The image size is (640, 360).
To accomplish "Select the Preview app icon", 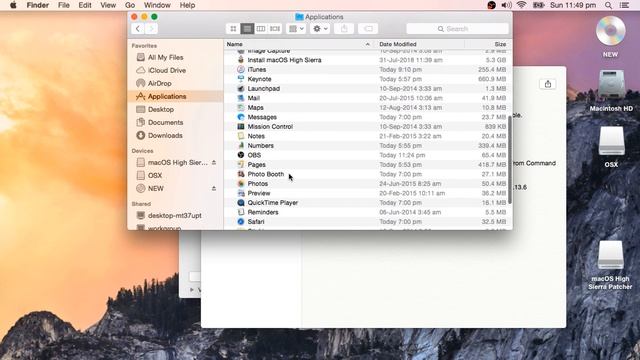I will point(241,193).
